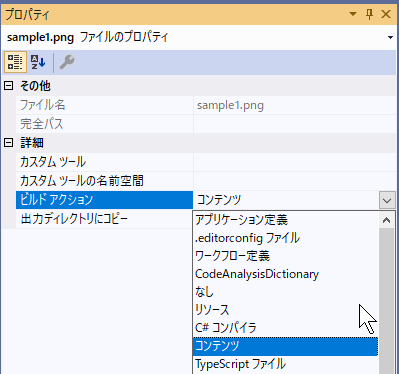This screenshot has height=374, width=399.
Task: Close the プロパティ panel
Action: coord(386,14)
